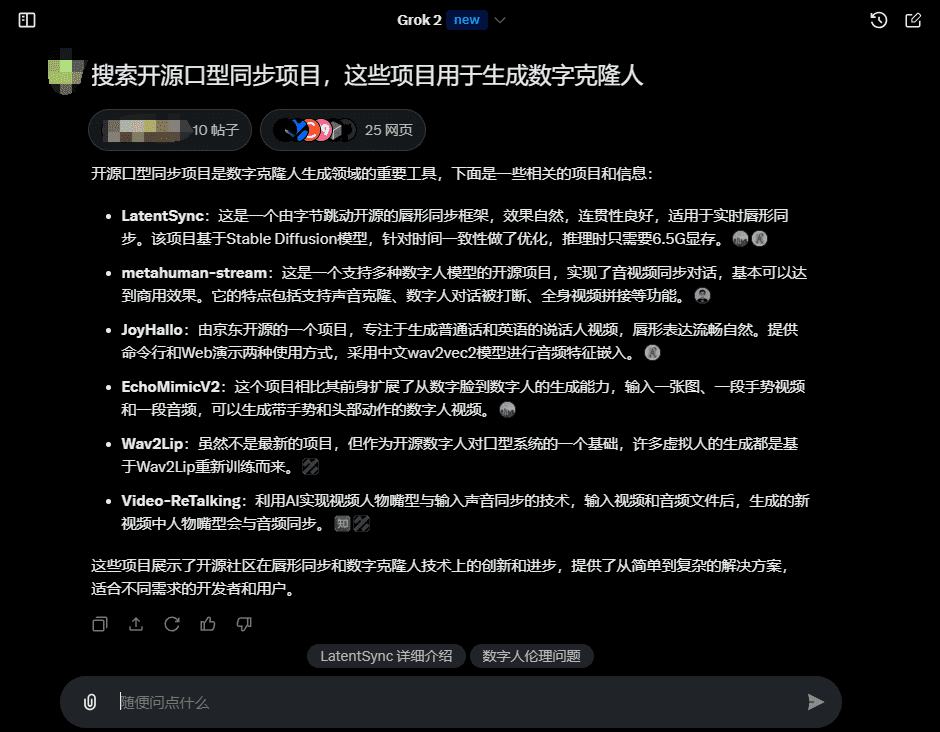Regenerate the response with refresh icon
The image size is (940, 732).
coord(172,624)
